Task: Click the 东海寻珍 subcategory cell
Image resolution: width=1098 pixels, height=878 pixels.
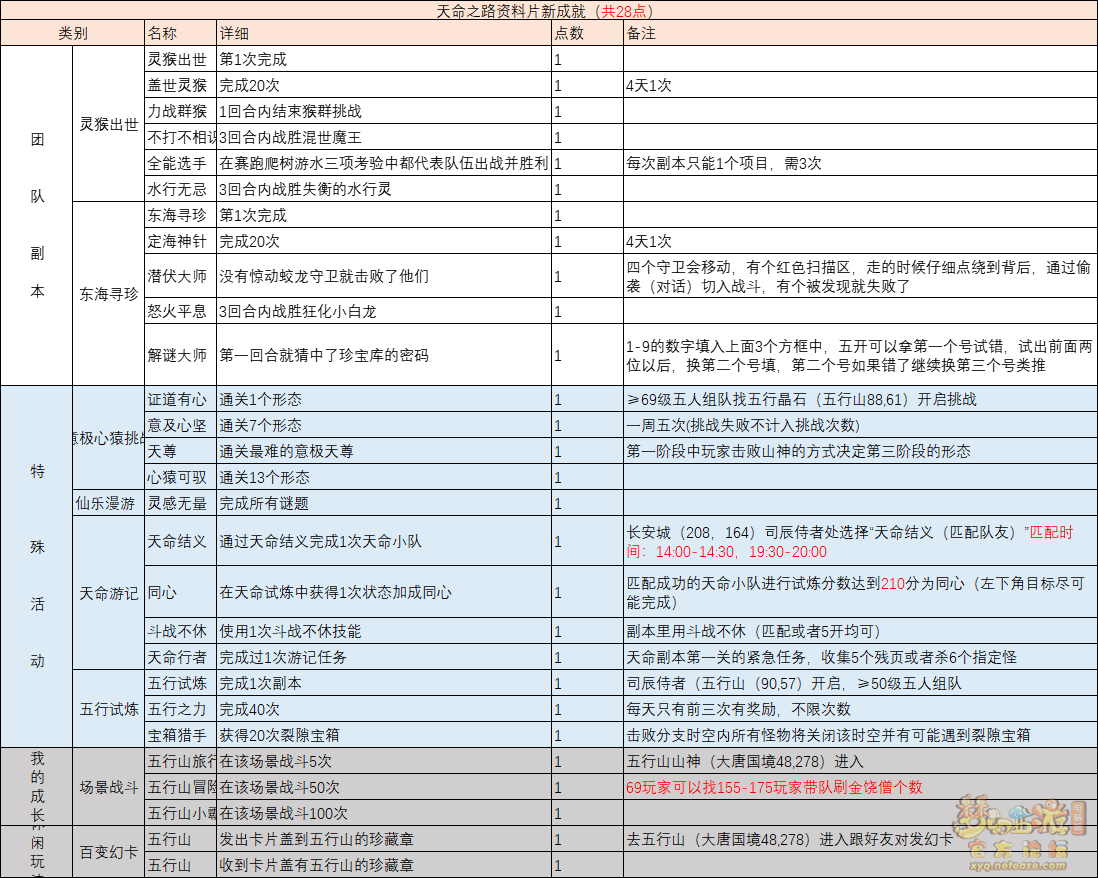Action: [109, 294]
